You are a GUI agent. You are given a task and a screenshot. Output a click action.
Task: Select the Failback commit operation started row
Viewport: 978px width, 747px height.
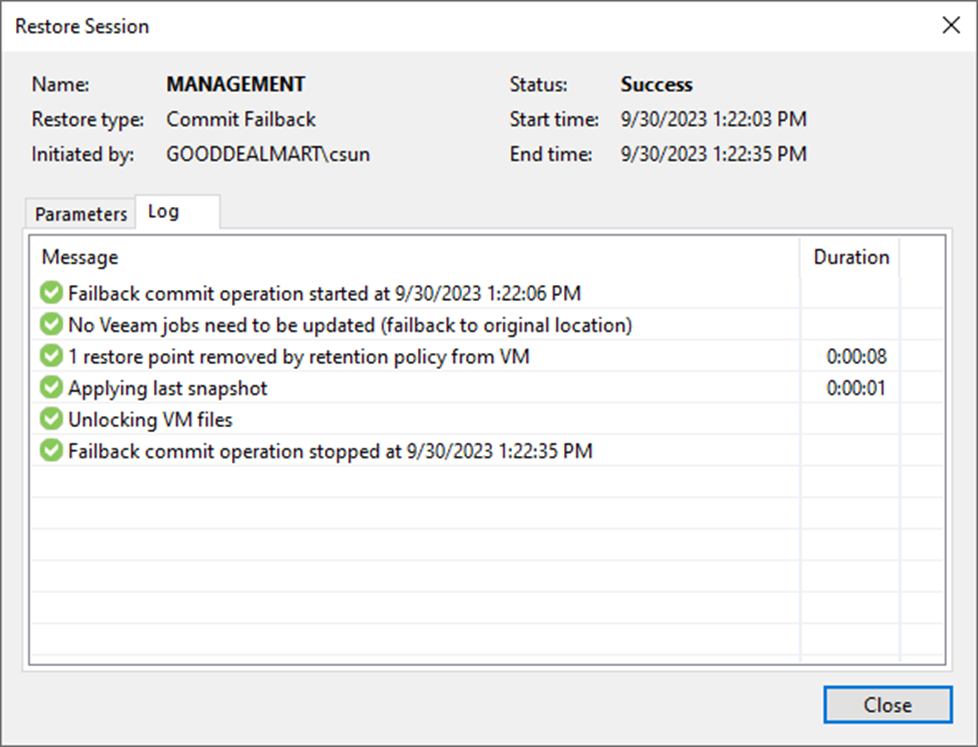[x=487, y=293]
